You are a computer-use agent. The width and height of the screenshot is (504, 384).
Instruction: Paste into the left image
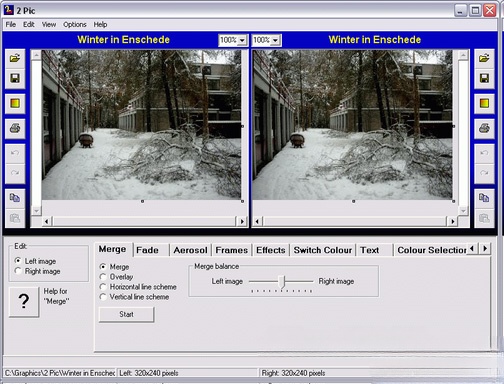[15, 218]
